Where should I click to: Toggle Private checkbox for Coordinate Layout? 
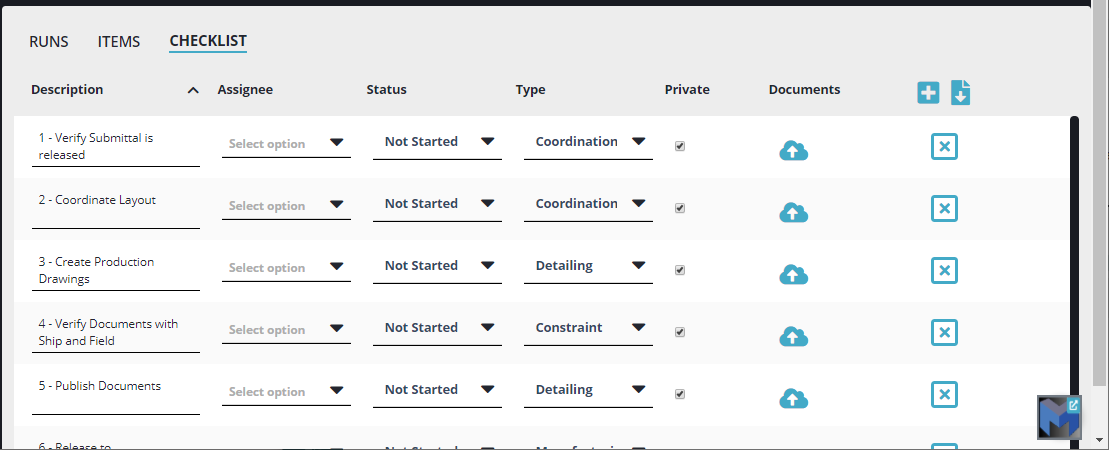click(680, 208)
